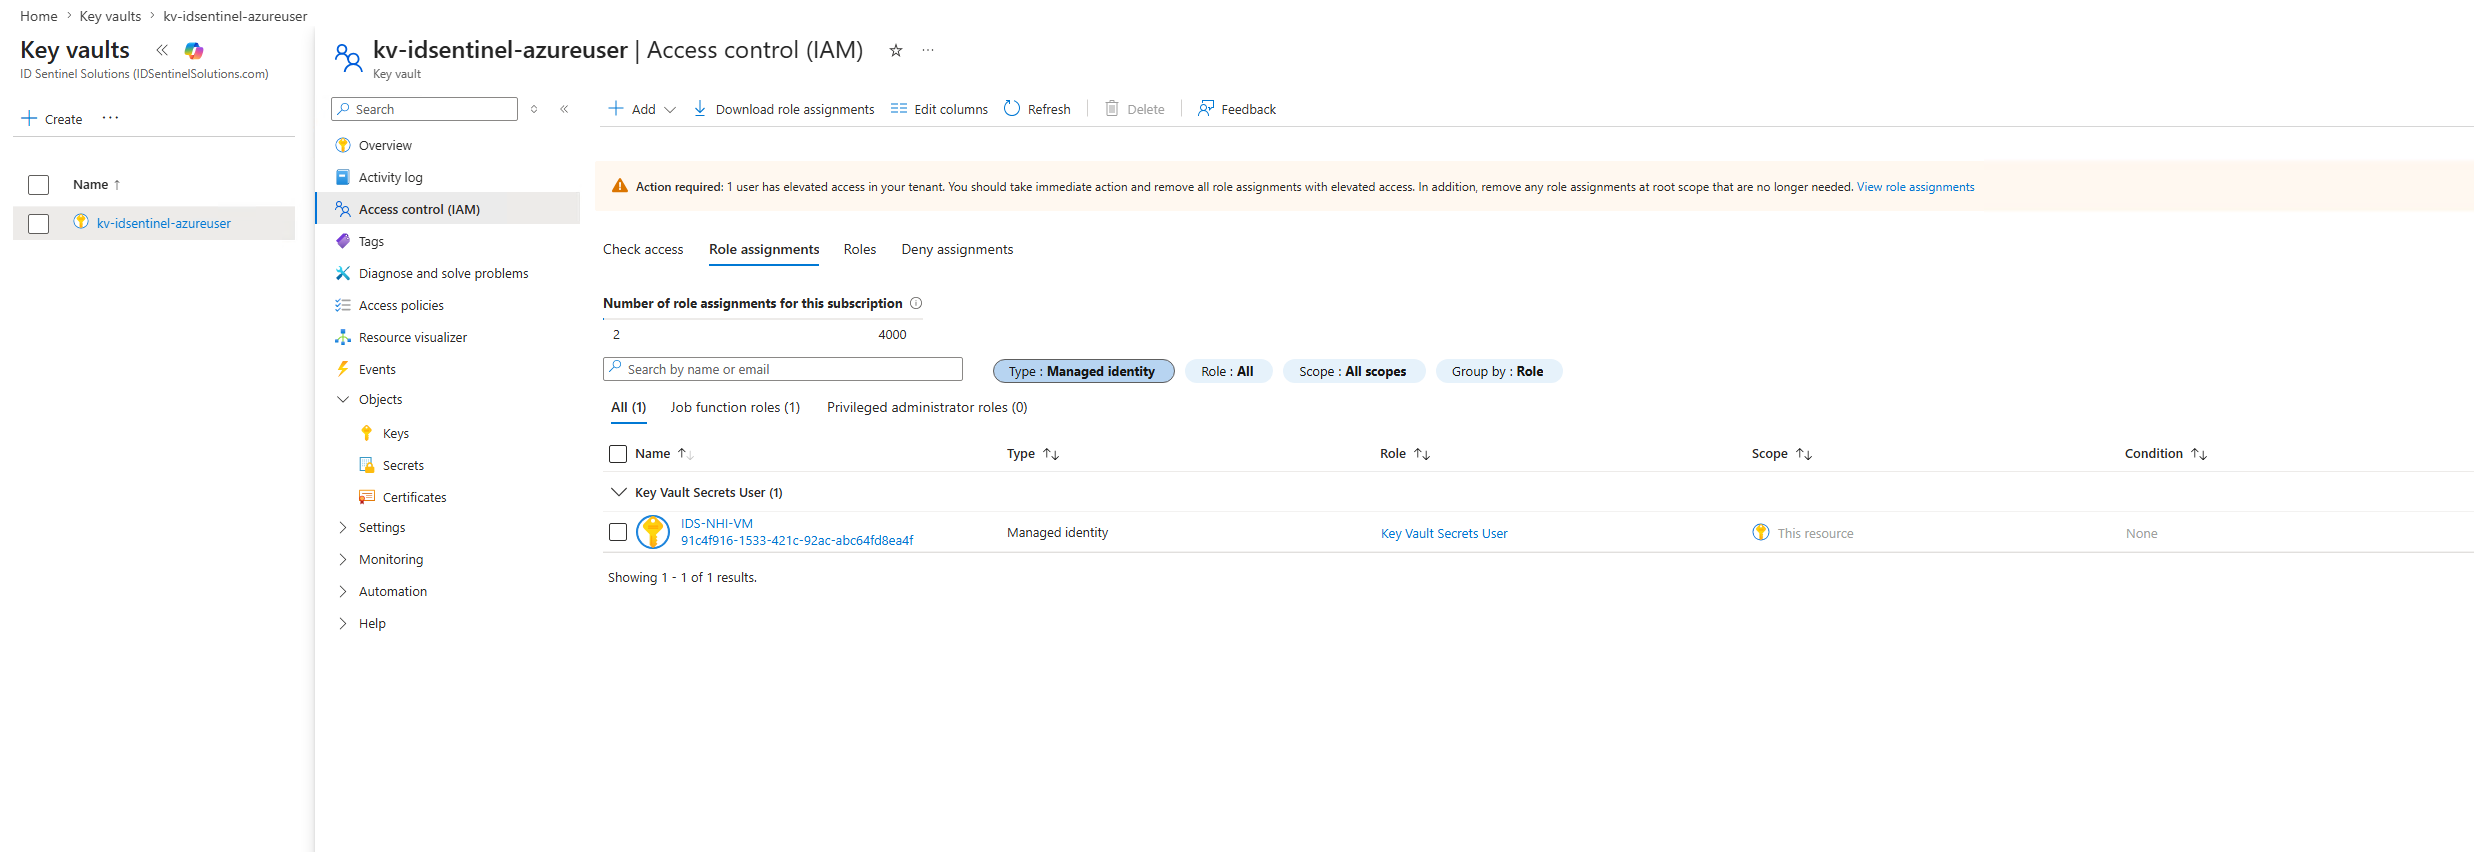
Task: Open the View role assignments link
Action: 1916,187
